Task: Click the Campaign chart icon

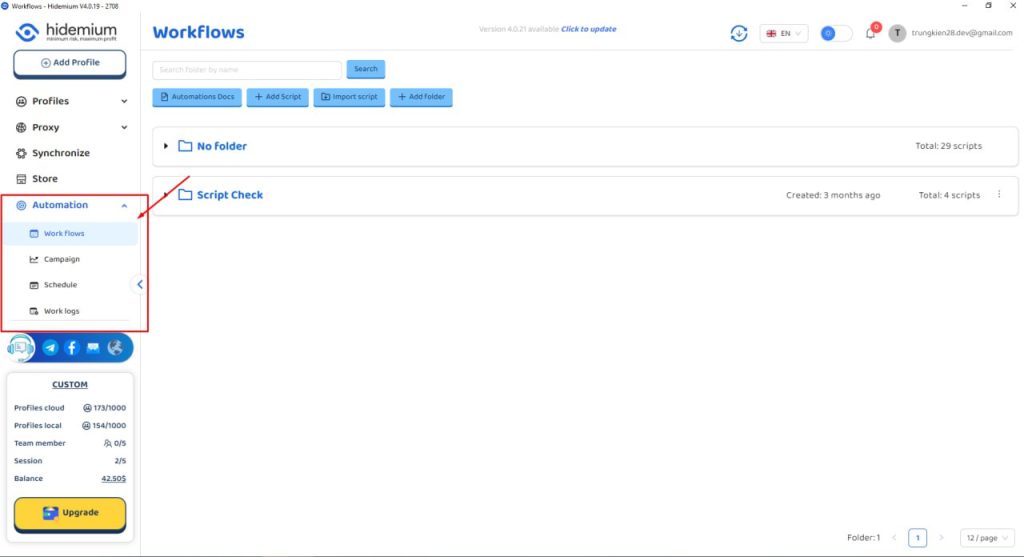Action: click(x=34, y=259)
